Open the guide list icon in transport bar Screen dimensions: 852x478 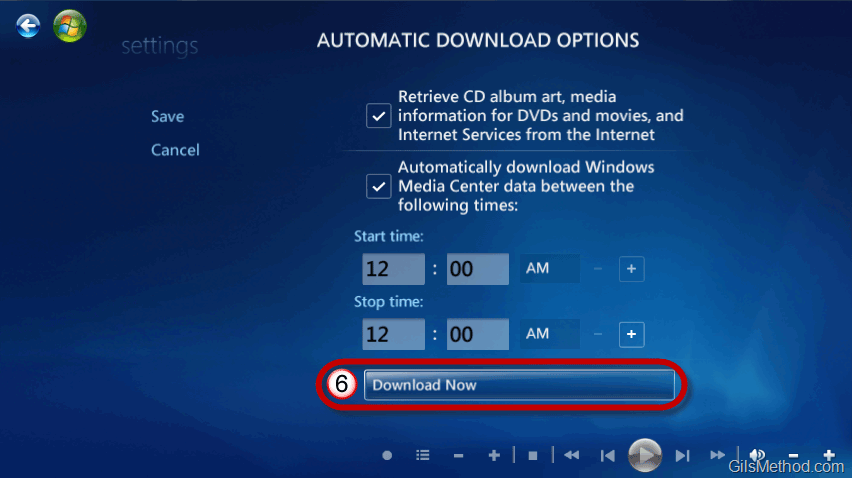(423, 455)
